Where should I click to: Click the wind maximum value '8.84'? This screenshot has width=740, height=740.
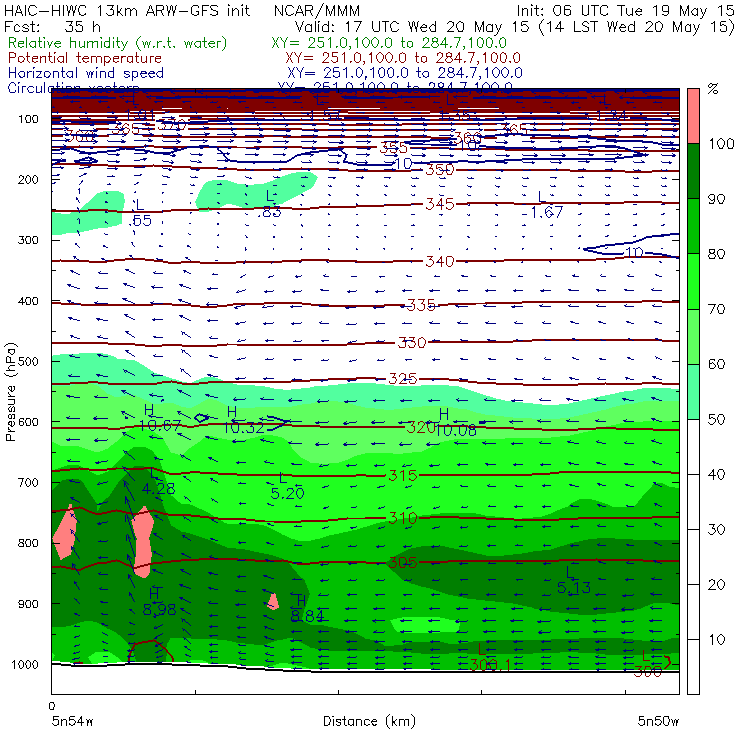click(x=307, y=616)
